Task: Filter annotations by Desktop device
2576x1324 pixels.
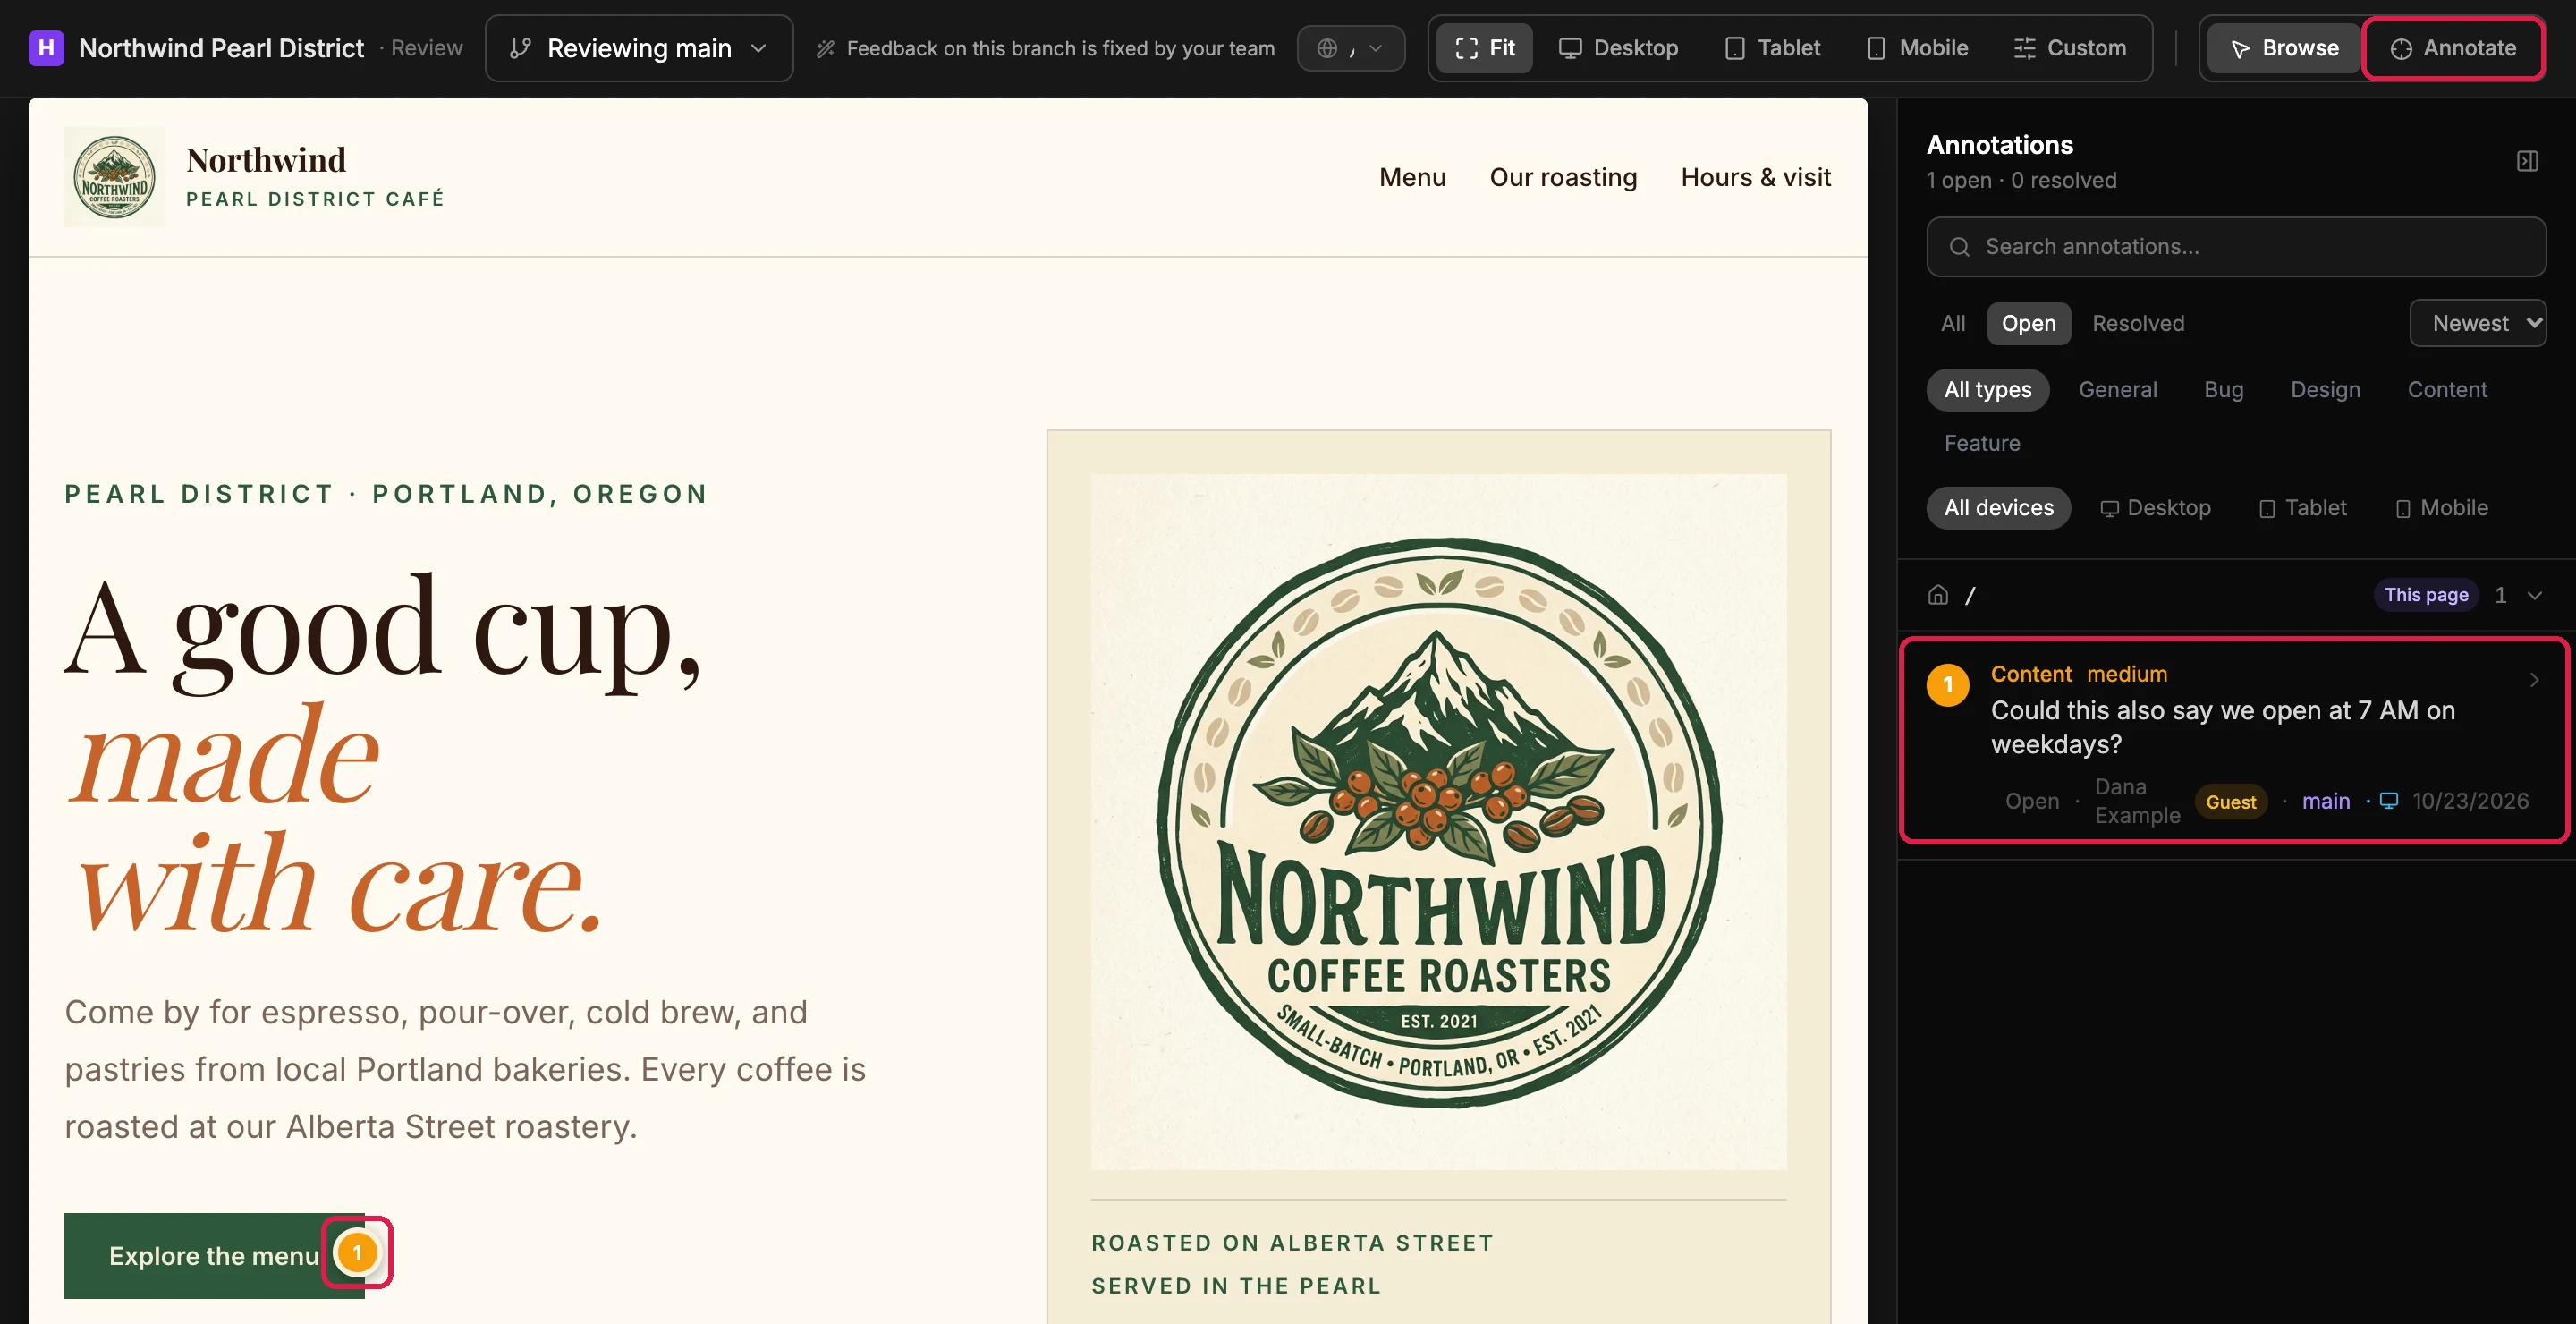Action: 2155,508
